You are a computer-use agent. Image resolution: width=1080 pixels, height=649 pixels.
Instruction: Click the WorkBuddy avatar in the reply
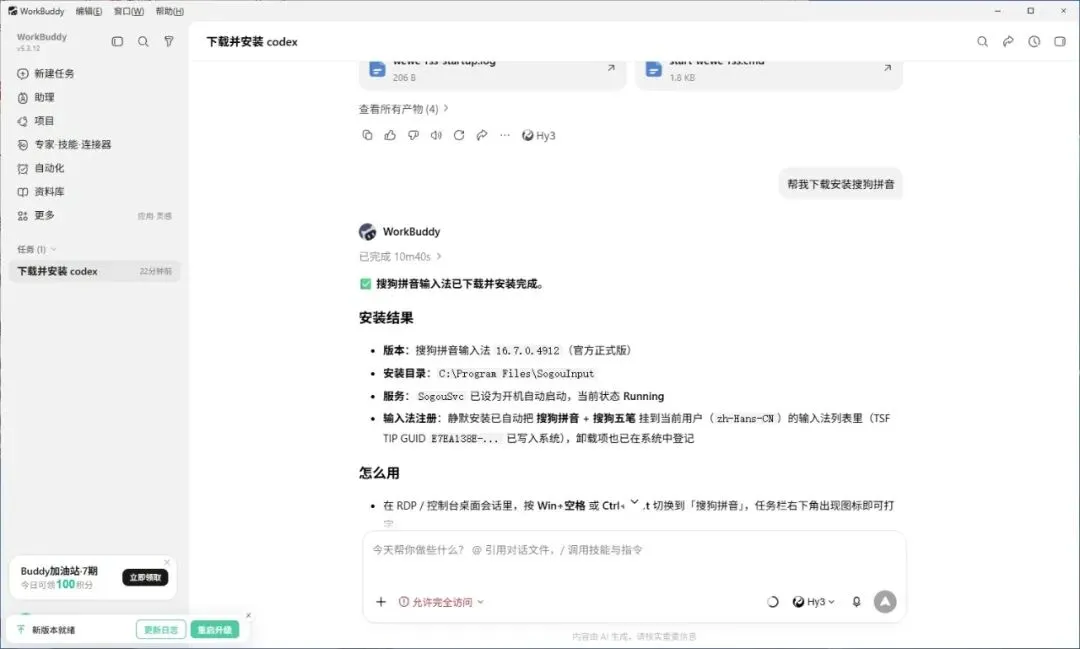tap(368, 231)
